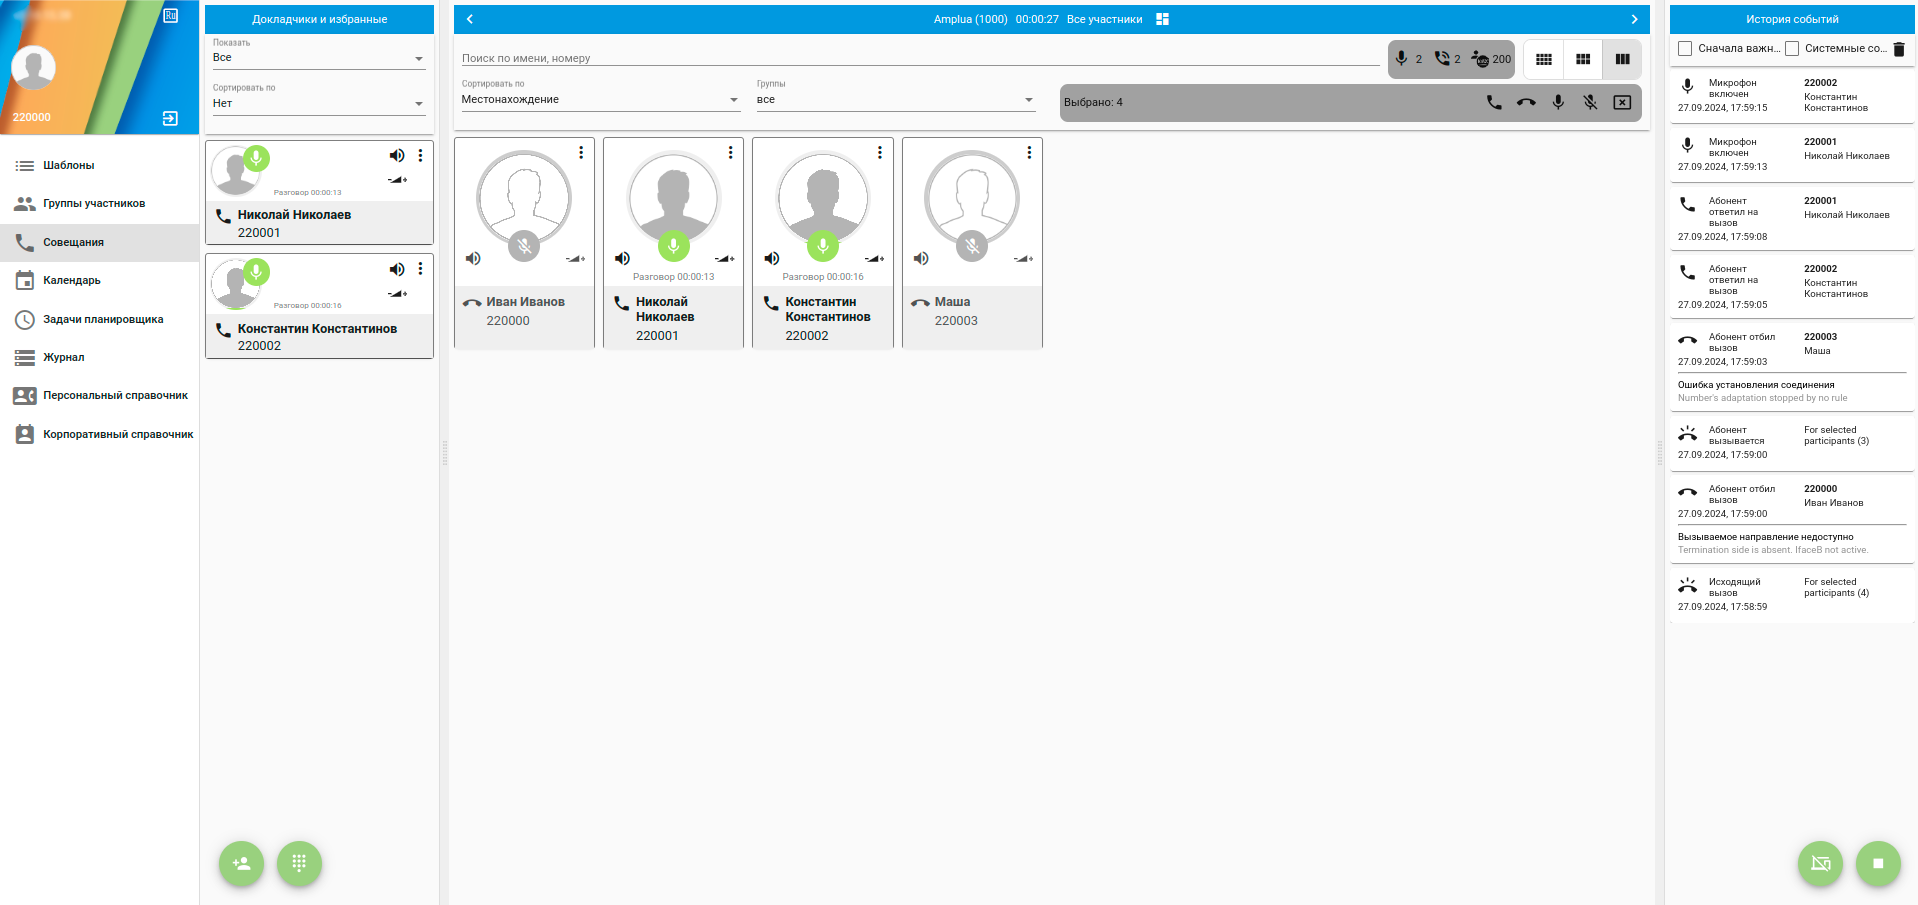Image resolution: width=1918 pixels, height=905 pixels.
Task: Expand the 'Местонахождение' sort dropdown
Action: tap(599, 100)
